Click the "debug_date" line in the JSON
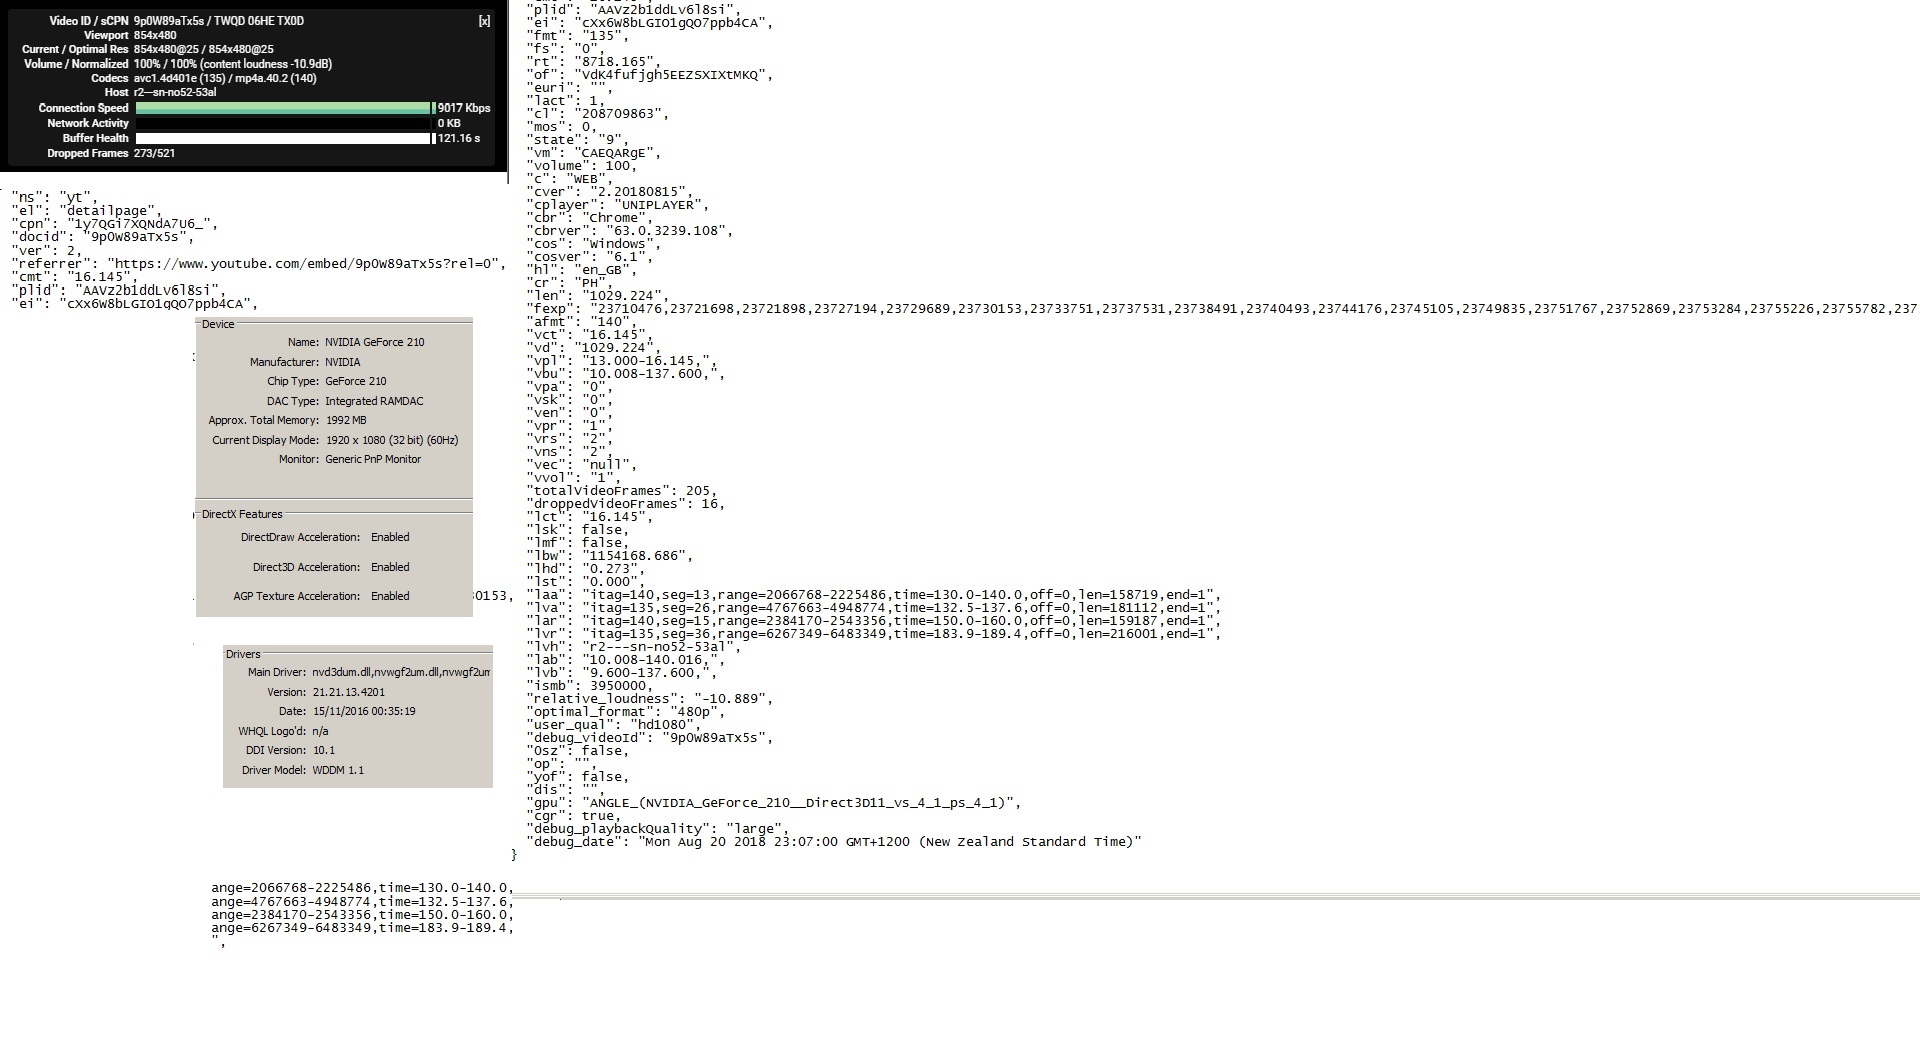Viewport: 1920px width, 1051px height. (834, 842)
